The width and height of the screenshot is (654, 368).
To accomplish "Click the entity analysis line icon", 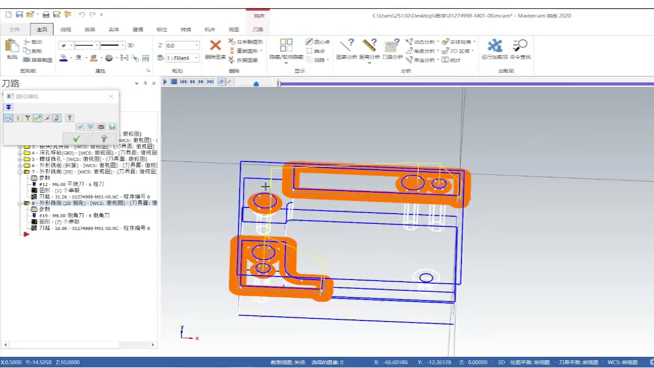I will (347, 45).
